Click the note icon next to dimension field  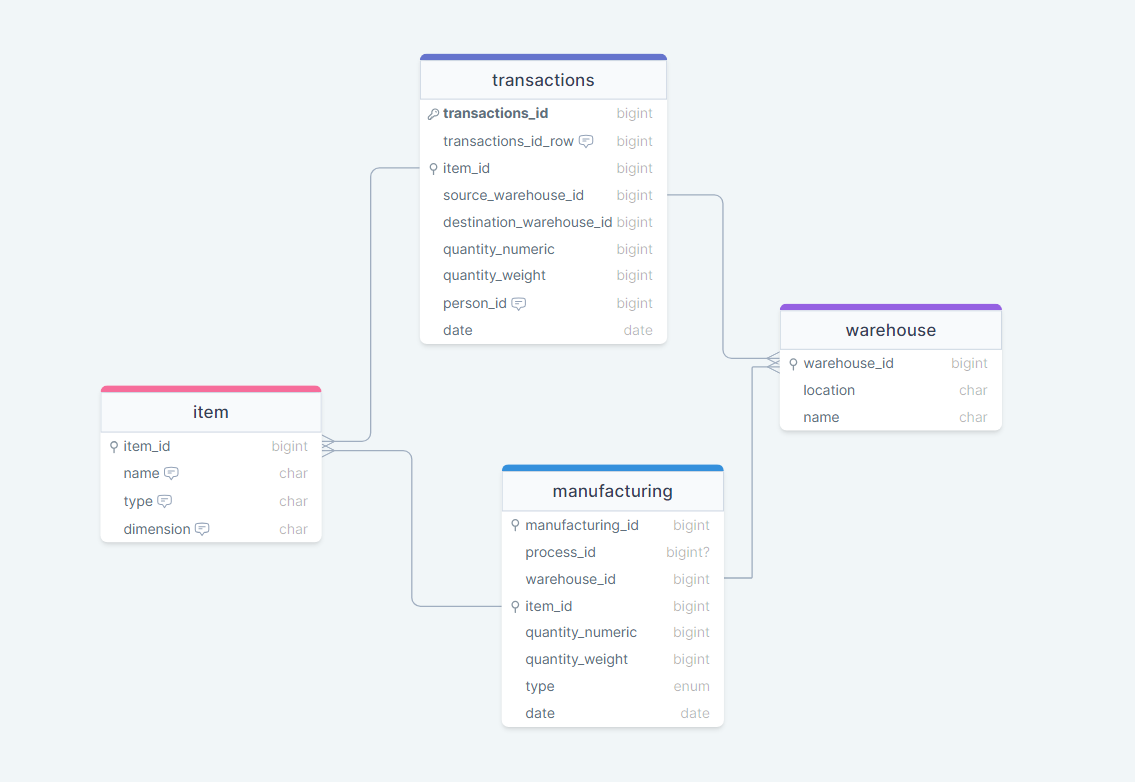201,528
